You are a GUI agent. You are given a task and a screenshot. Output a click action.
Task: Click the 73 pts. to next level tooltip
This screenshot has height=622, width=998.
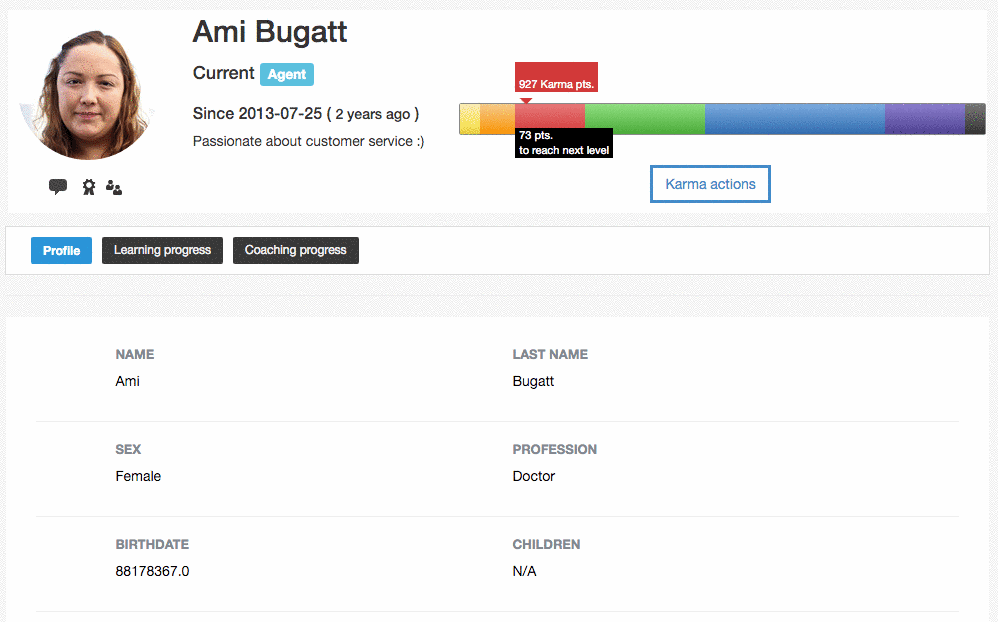564,143
